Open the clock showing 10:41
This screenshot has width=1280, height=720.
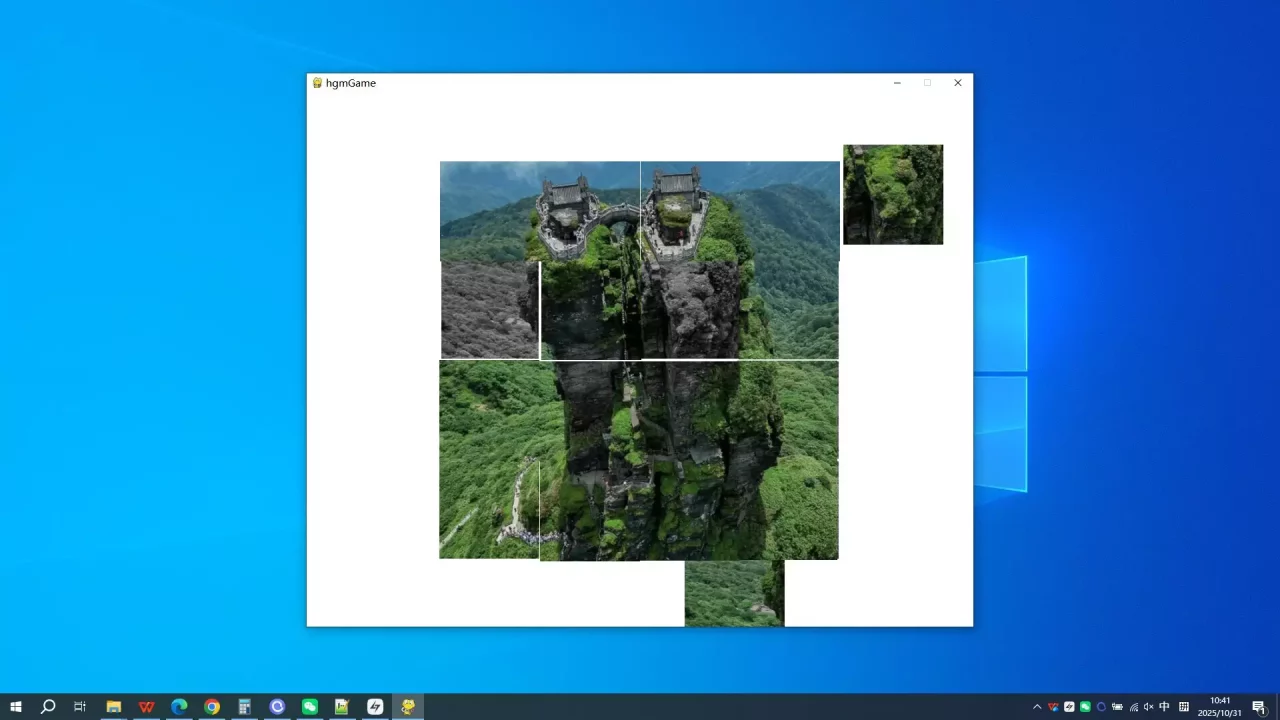pos(1220,707)
